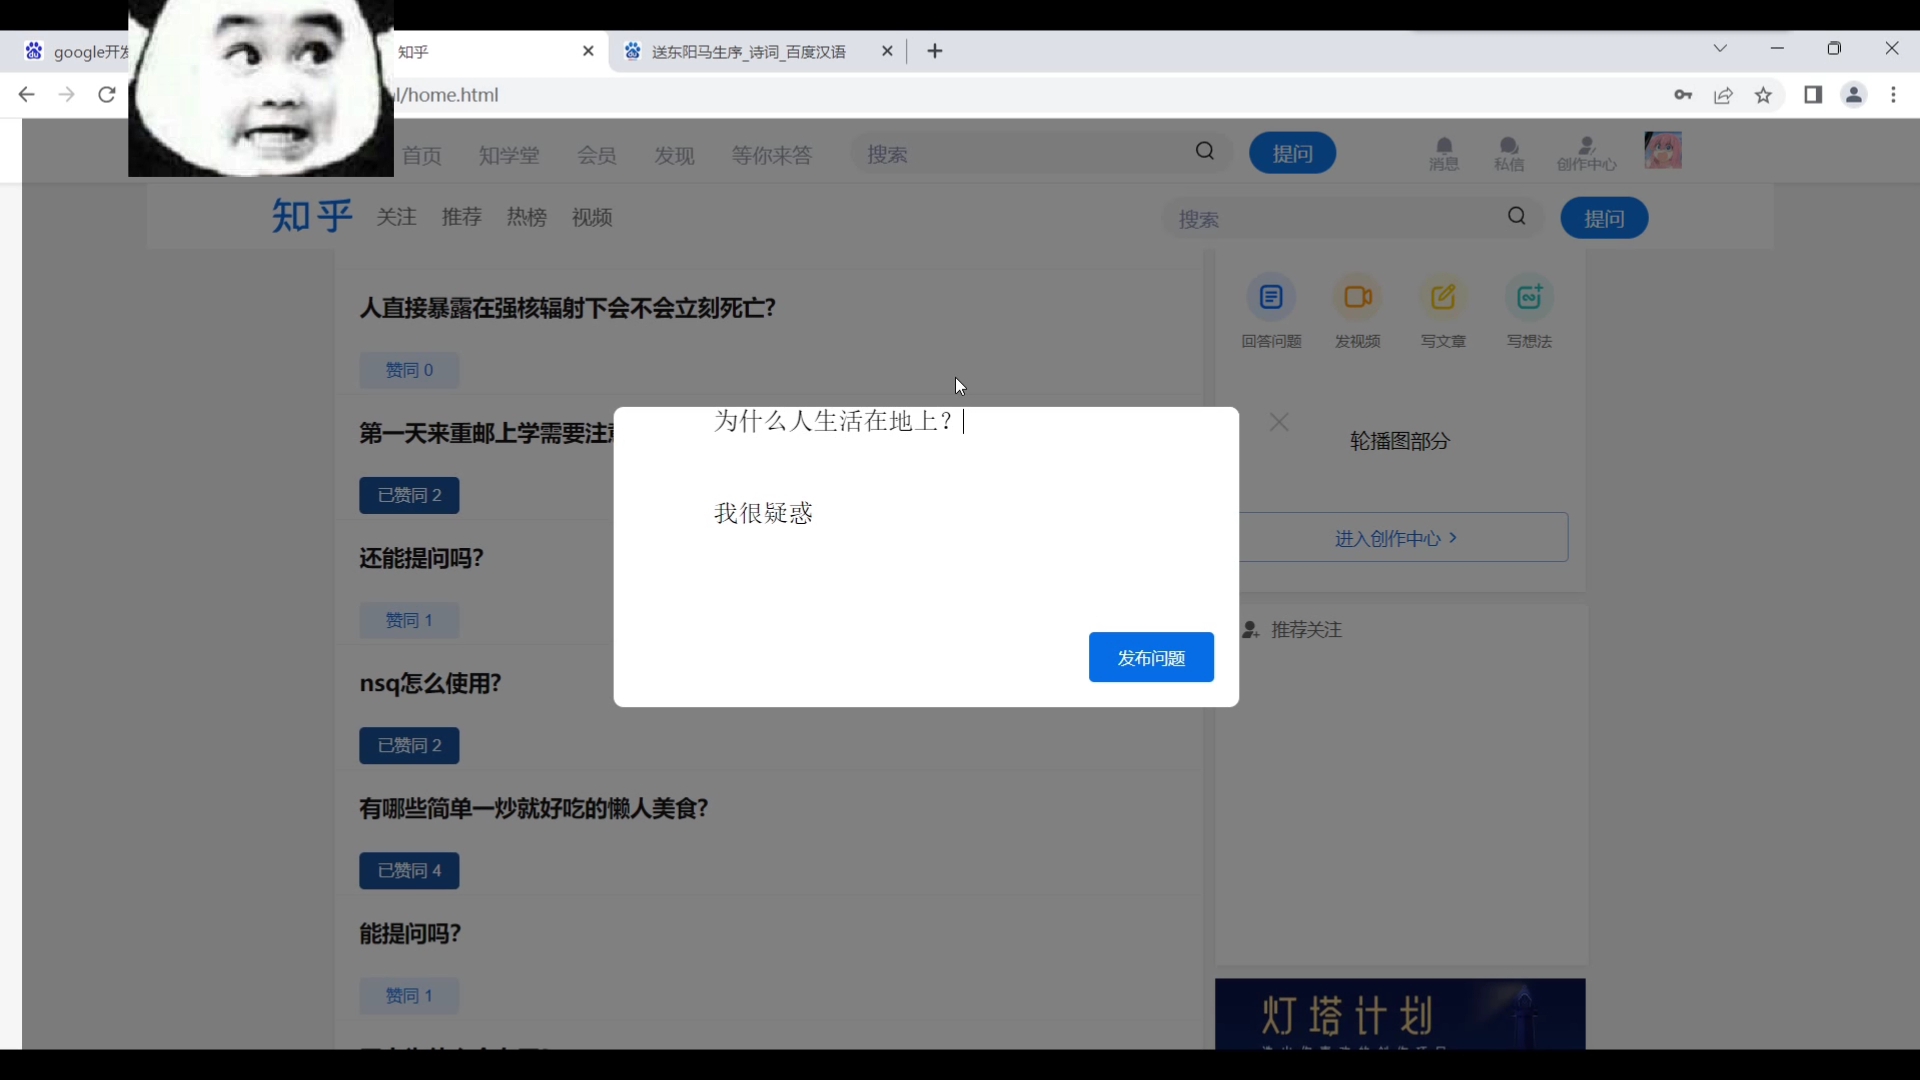
Task: Click the browser back arrow
Action: [26, 95]
